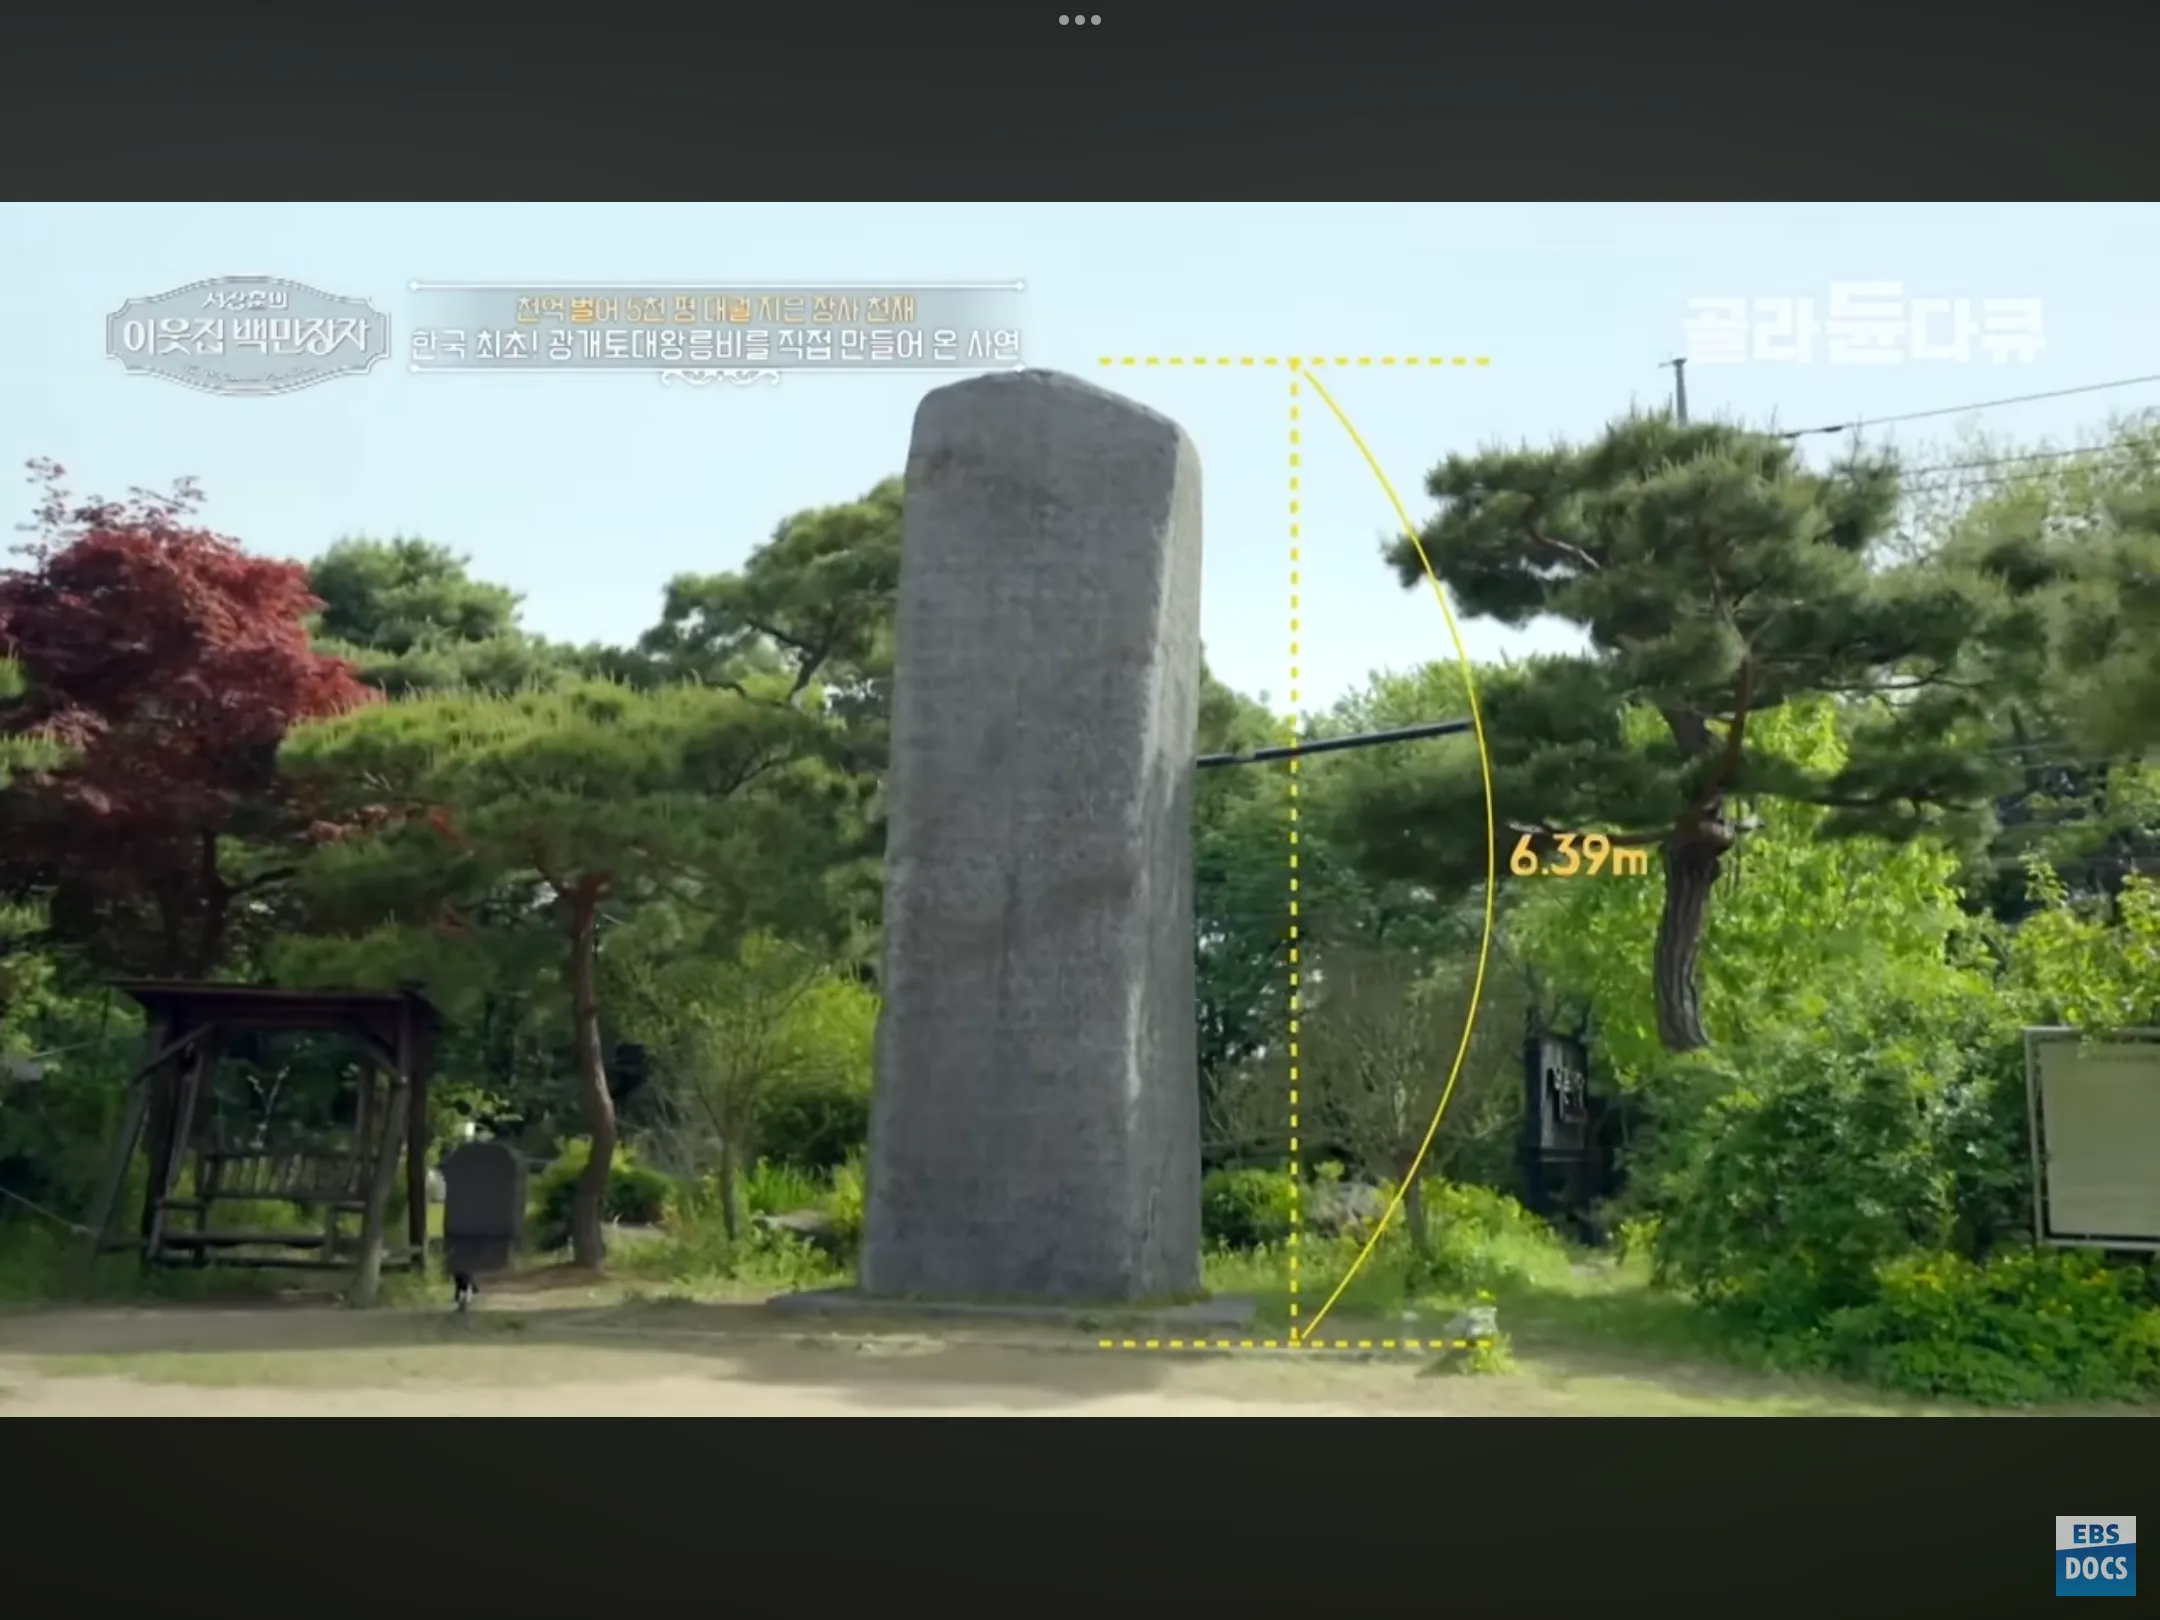This screenshot has width=2160, height=1620.
Task: Tap the caption about 광개토대왕릉비
Action: (717, 345)
